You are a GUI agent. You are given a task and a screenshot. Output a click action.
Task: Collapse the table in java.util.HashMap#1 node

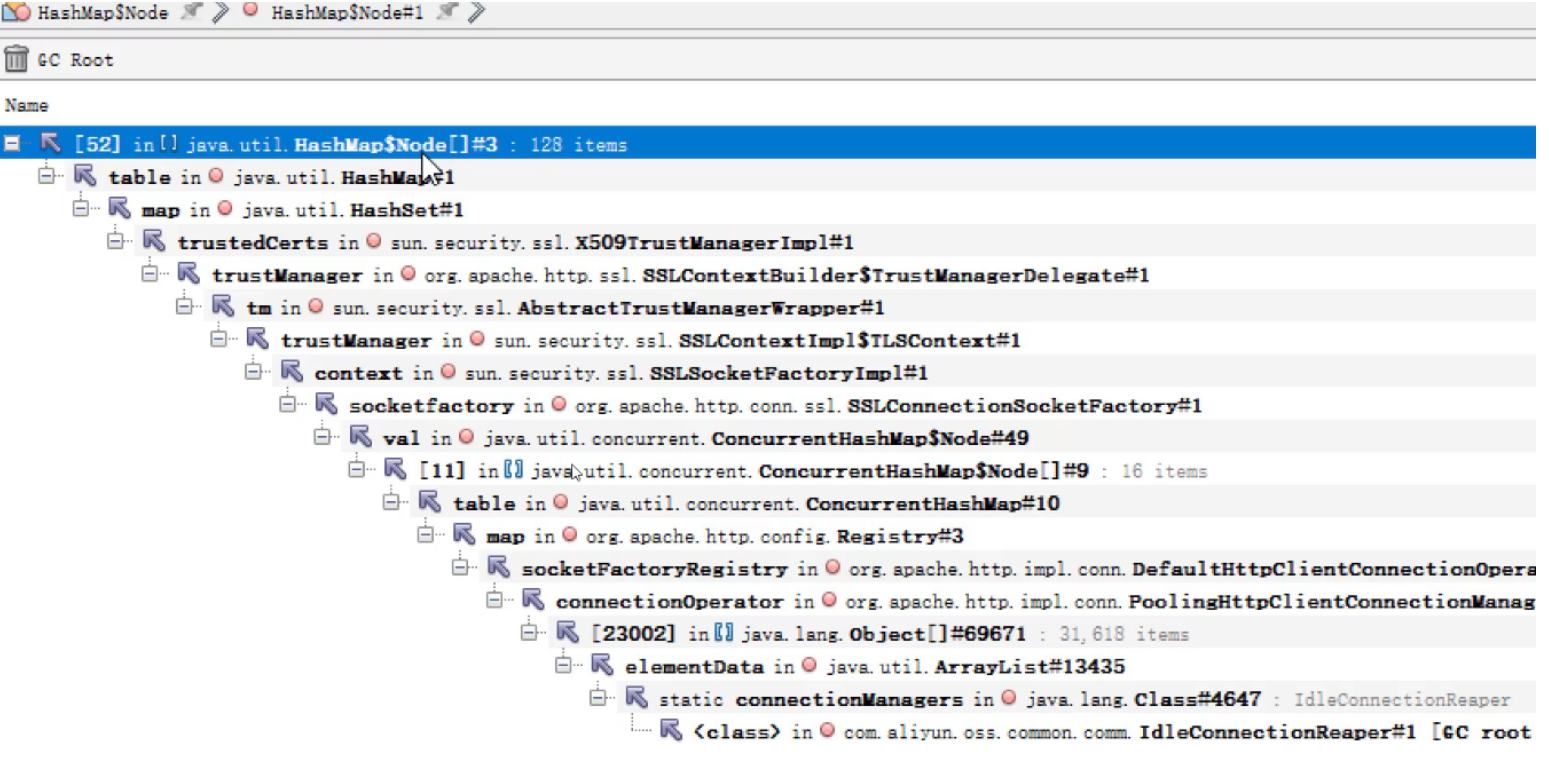(45, 176)
